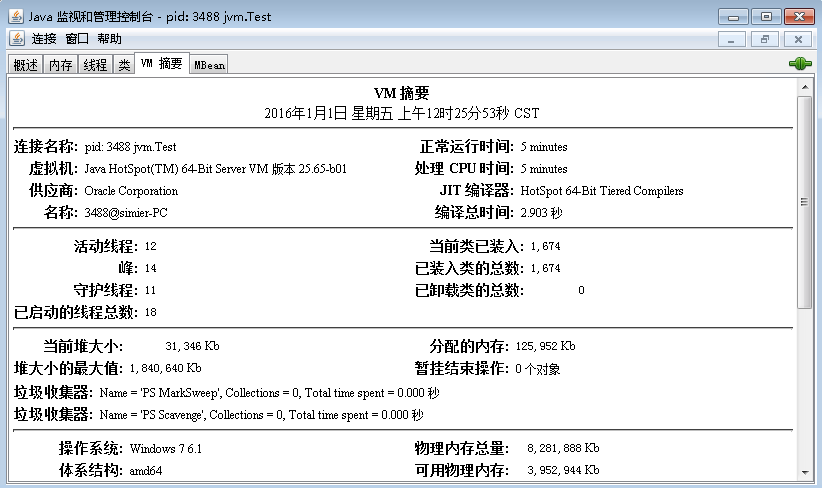
Task: Click the 峰 value 14
Action: [150, 268]
